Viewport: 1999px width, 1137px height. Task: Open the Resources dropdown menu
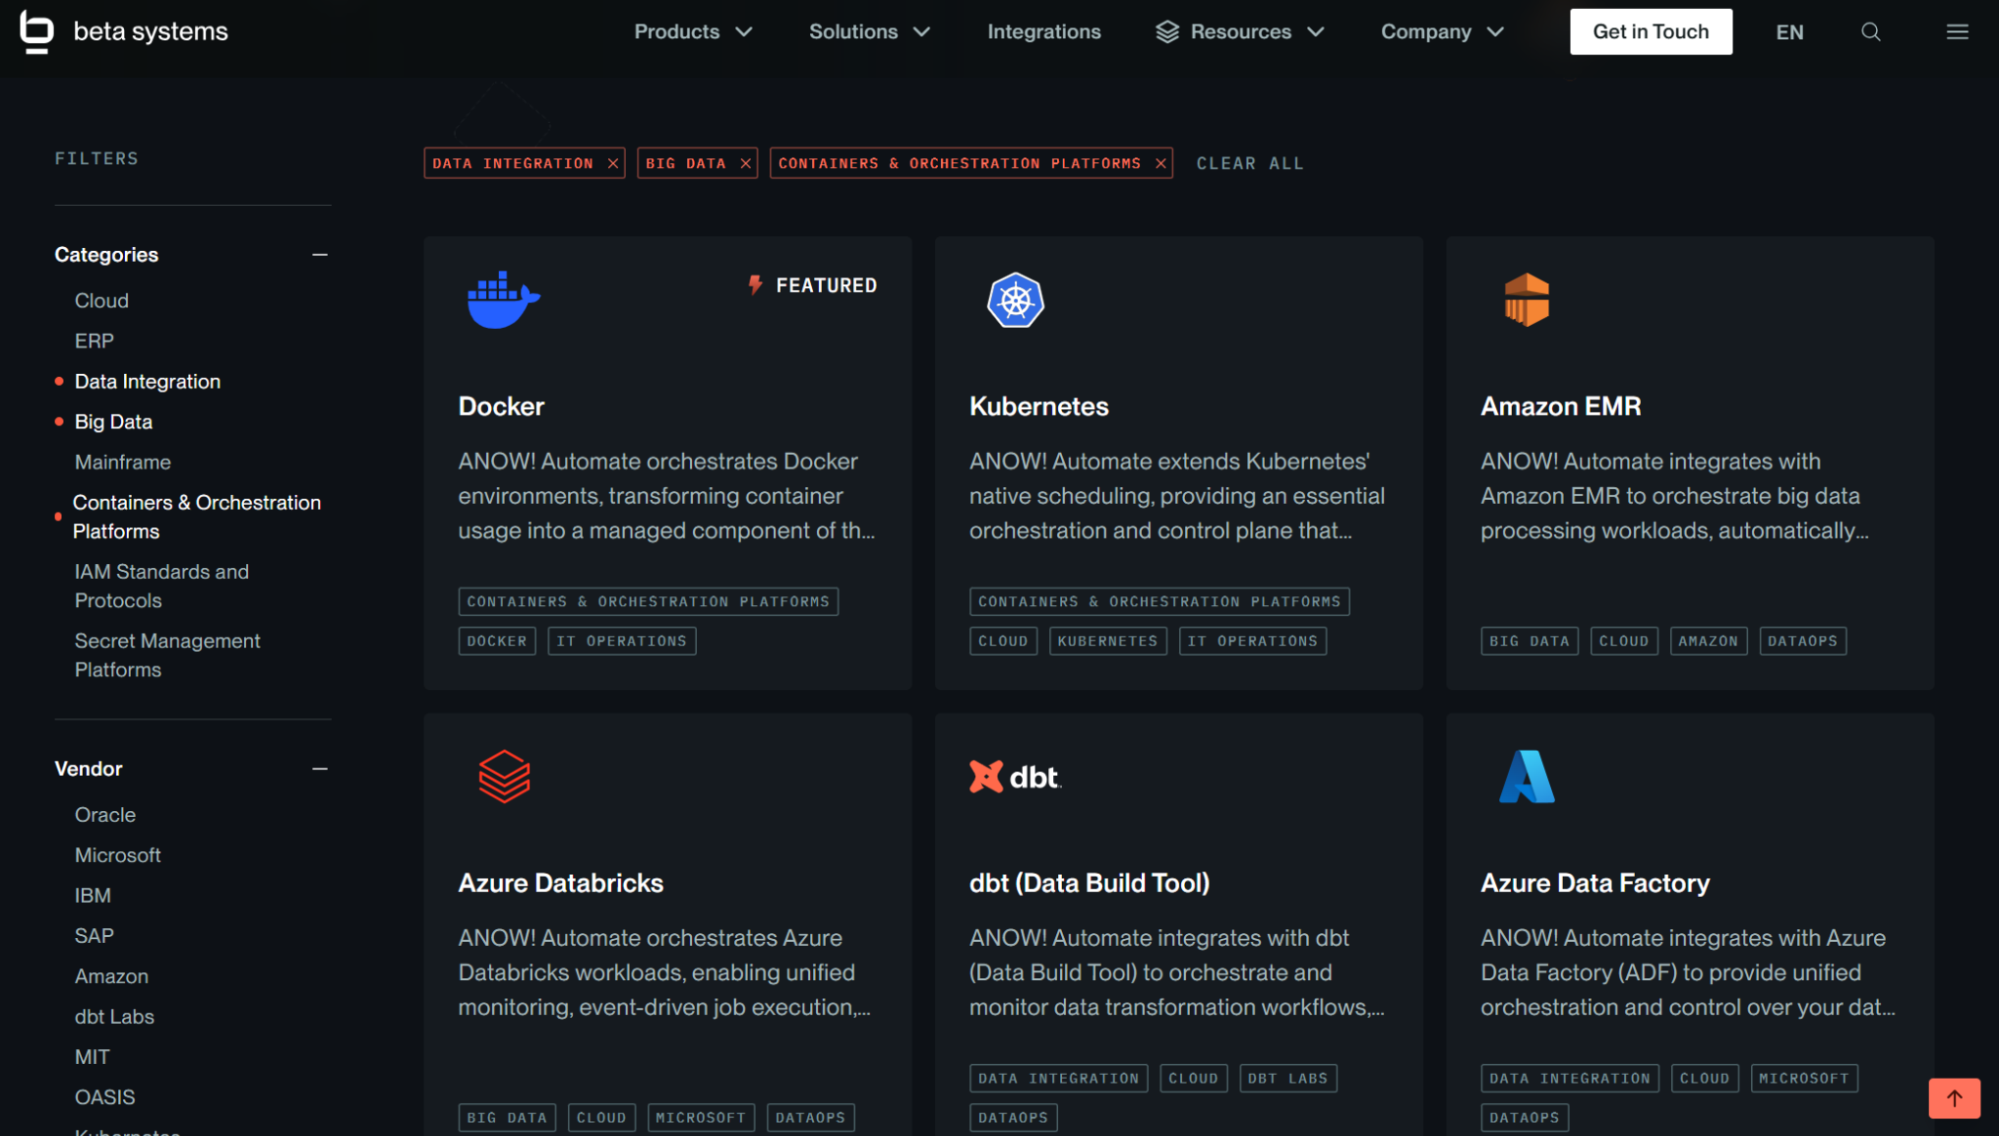coord(1240,32)
